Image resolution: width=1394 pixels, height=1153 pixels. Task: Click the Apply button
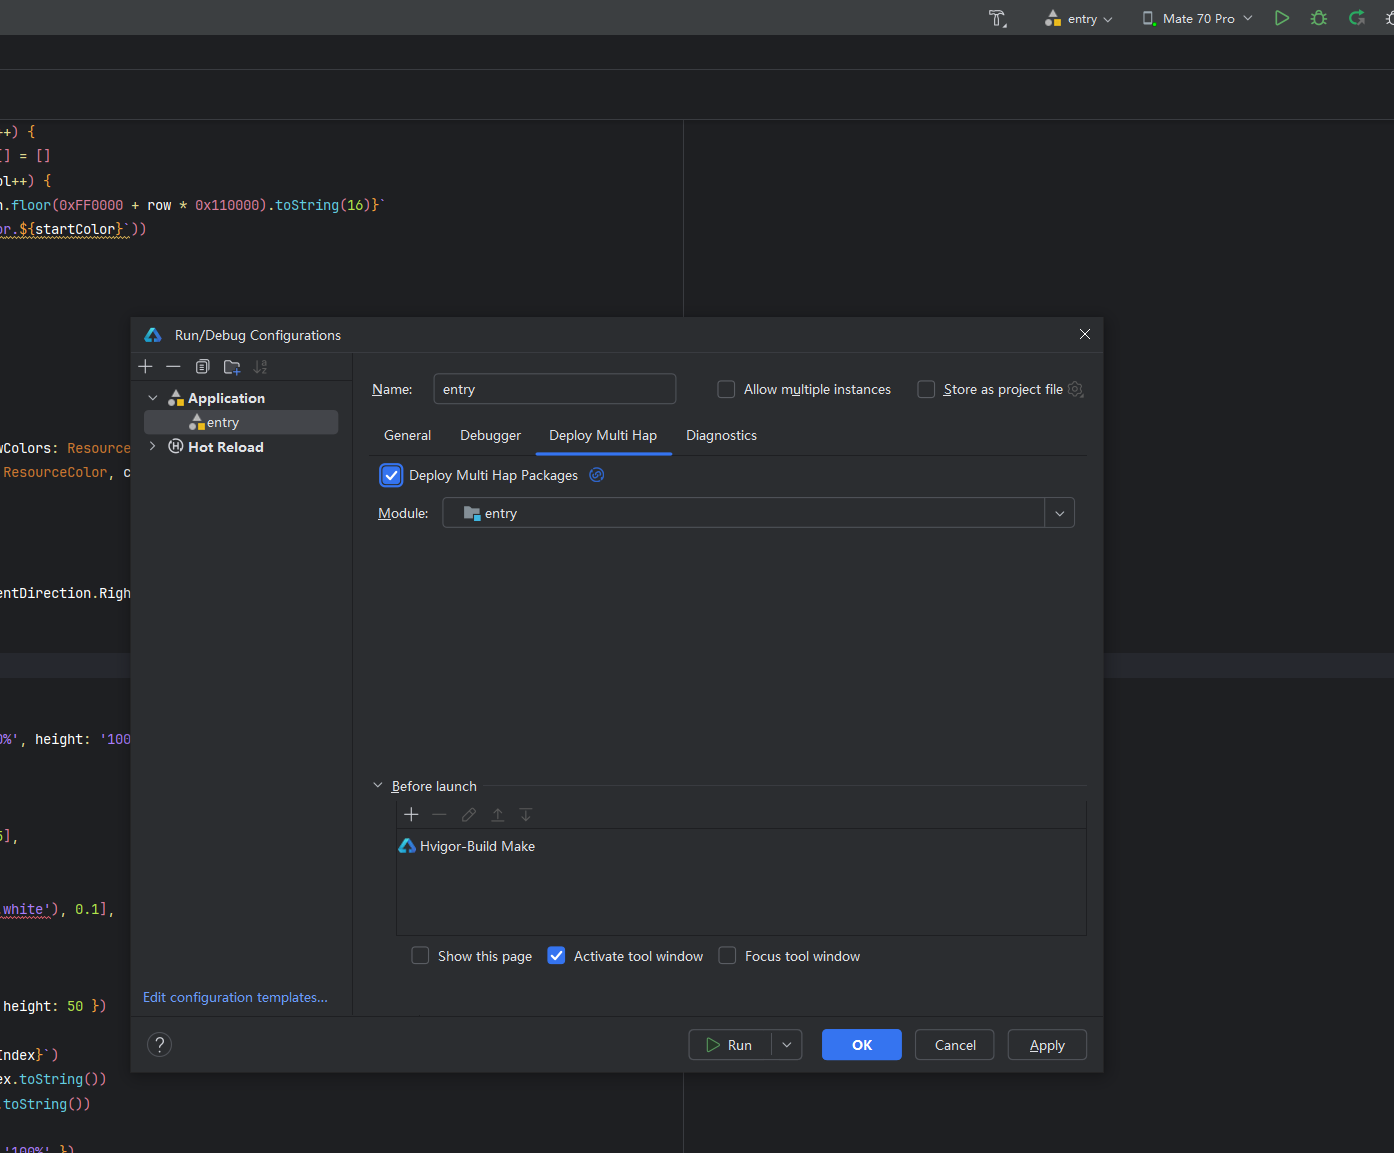(x=1047, y=1045)
